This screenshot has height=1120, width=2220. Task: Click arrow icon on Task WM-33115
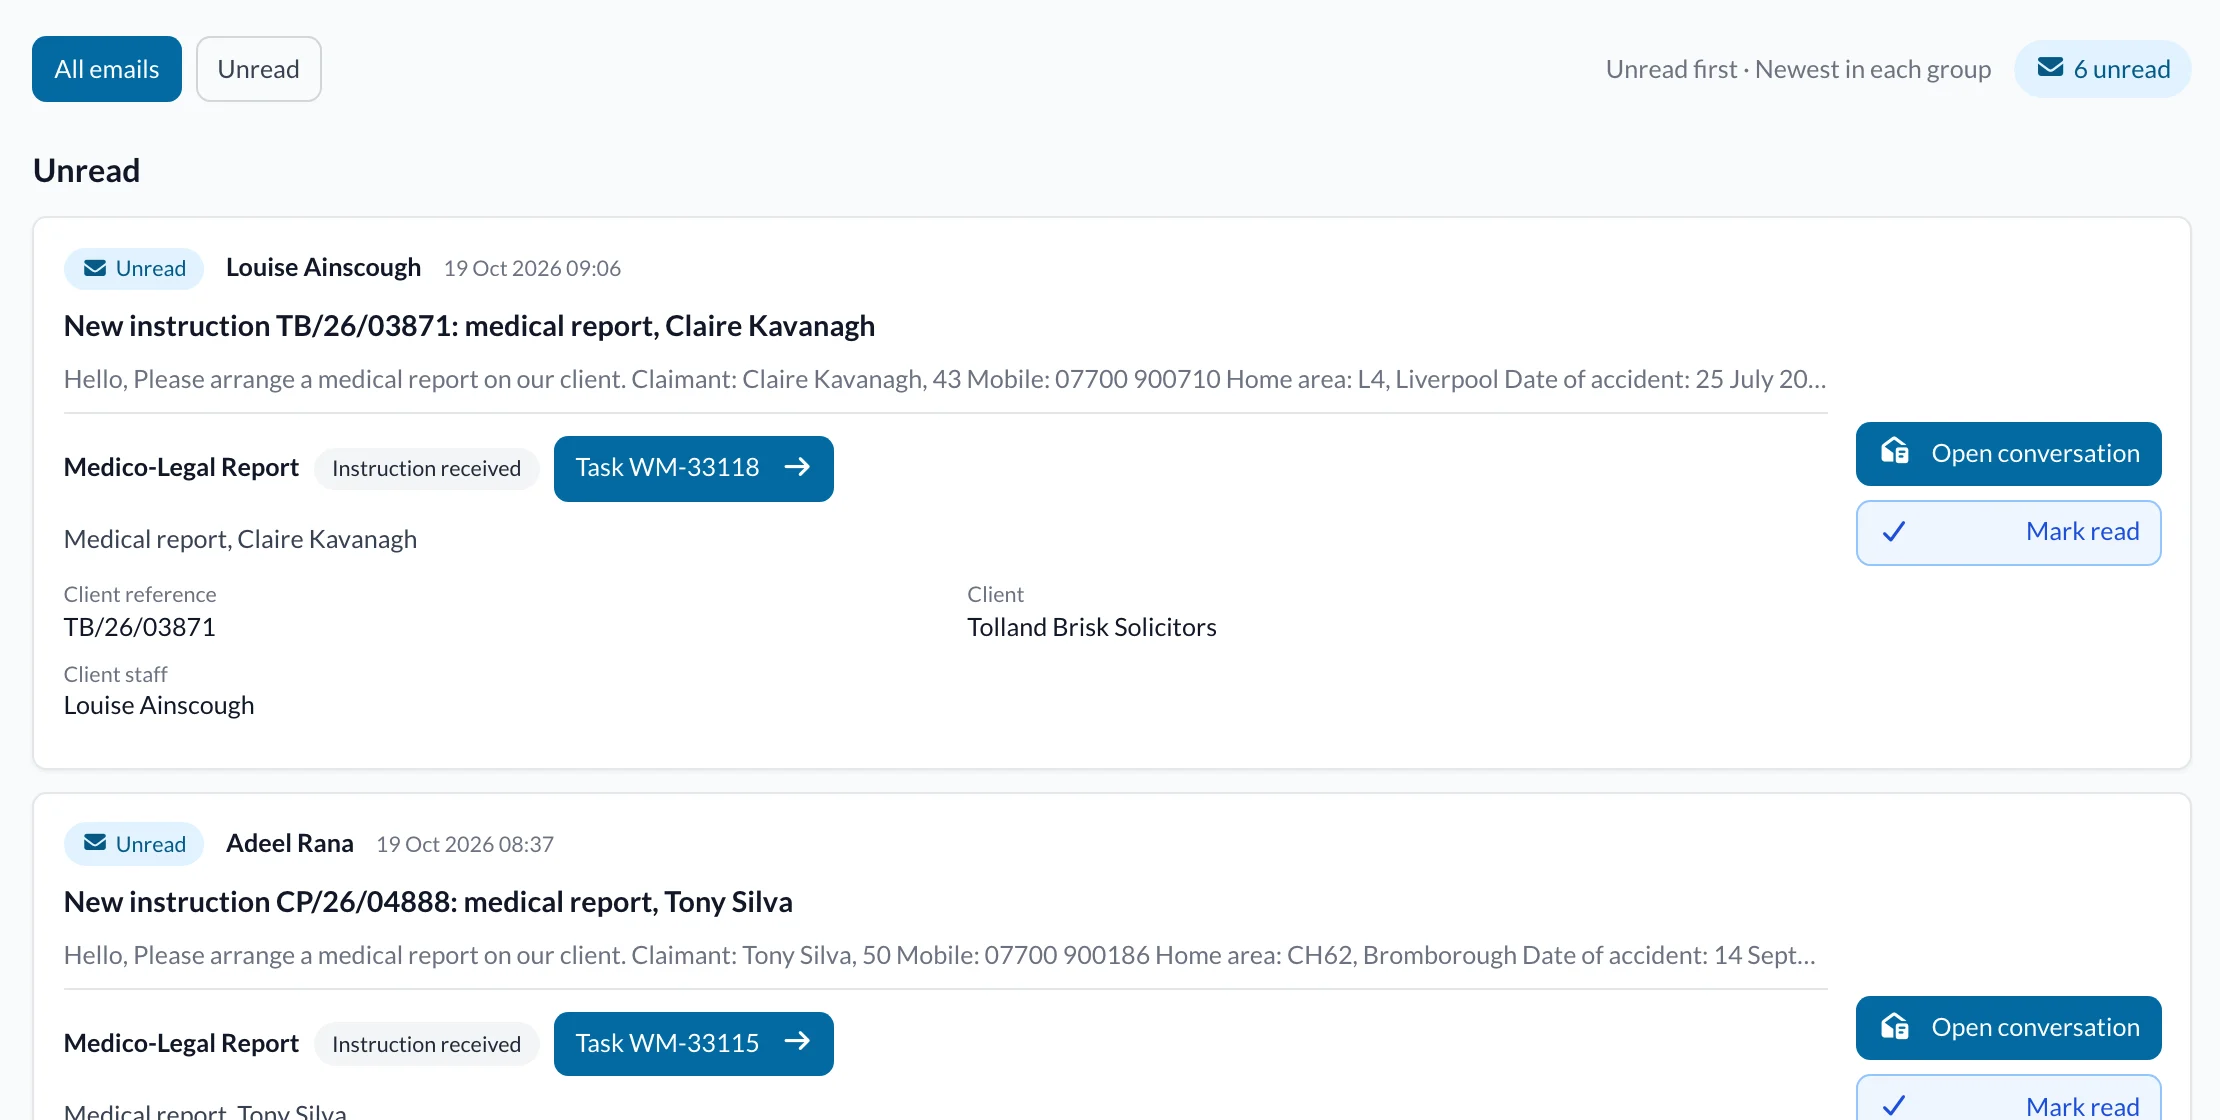pos(797,1042)
